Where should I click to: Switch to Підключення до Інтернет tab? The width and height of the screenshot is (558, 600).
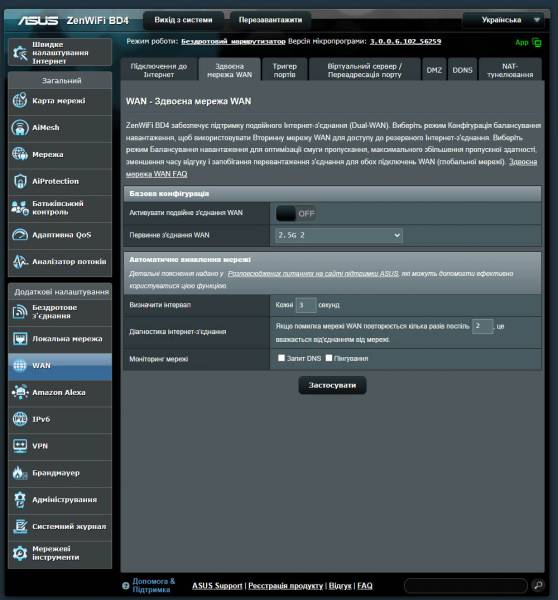point(159,70)
